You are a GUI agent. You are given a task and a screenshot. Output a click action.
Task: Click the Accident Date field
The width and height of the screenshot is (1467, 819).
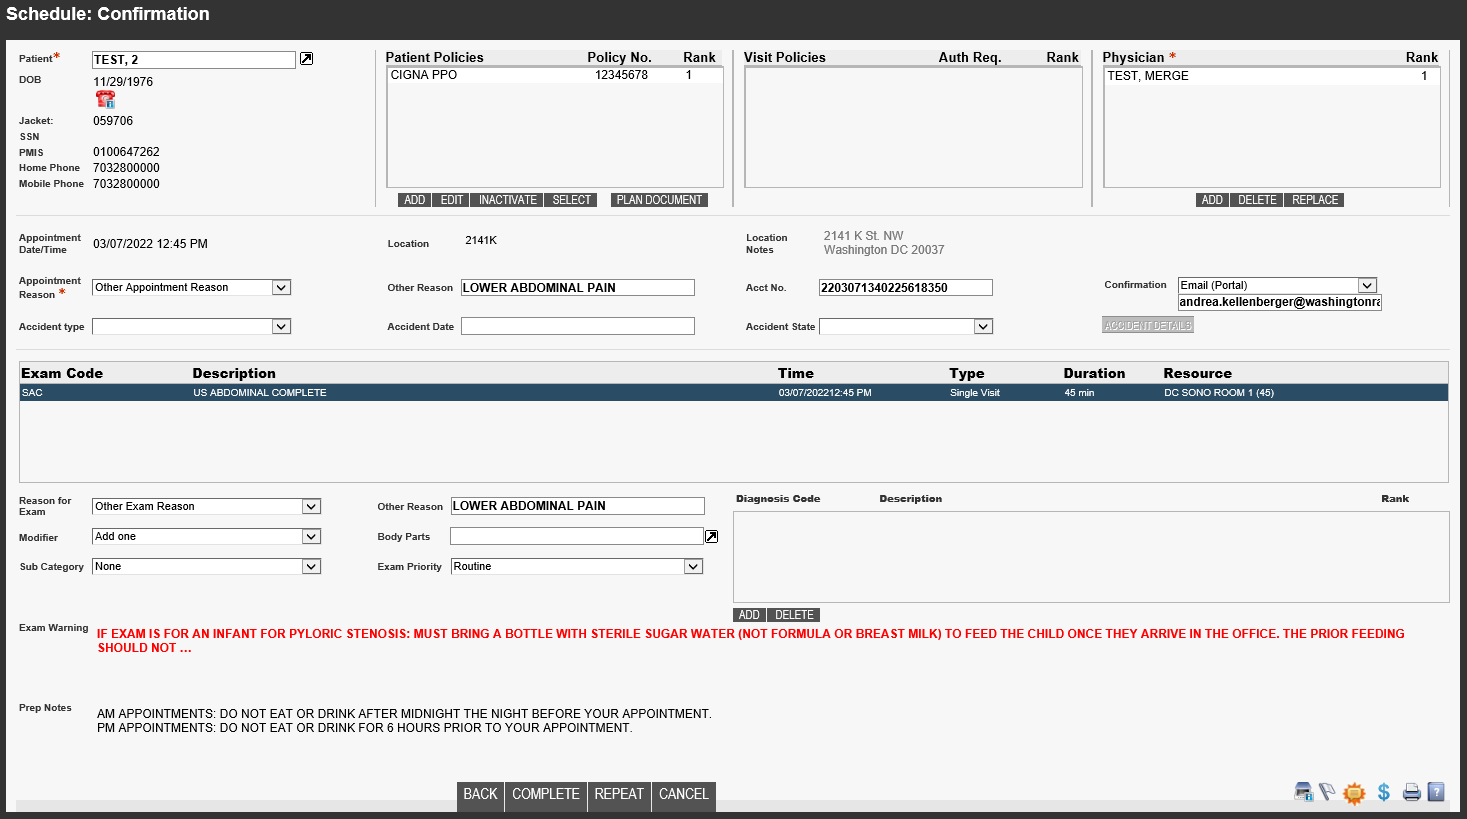click(577, 326)
